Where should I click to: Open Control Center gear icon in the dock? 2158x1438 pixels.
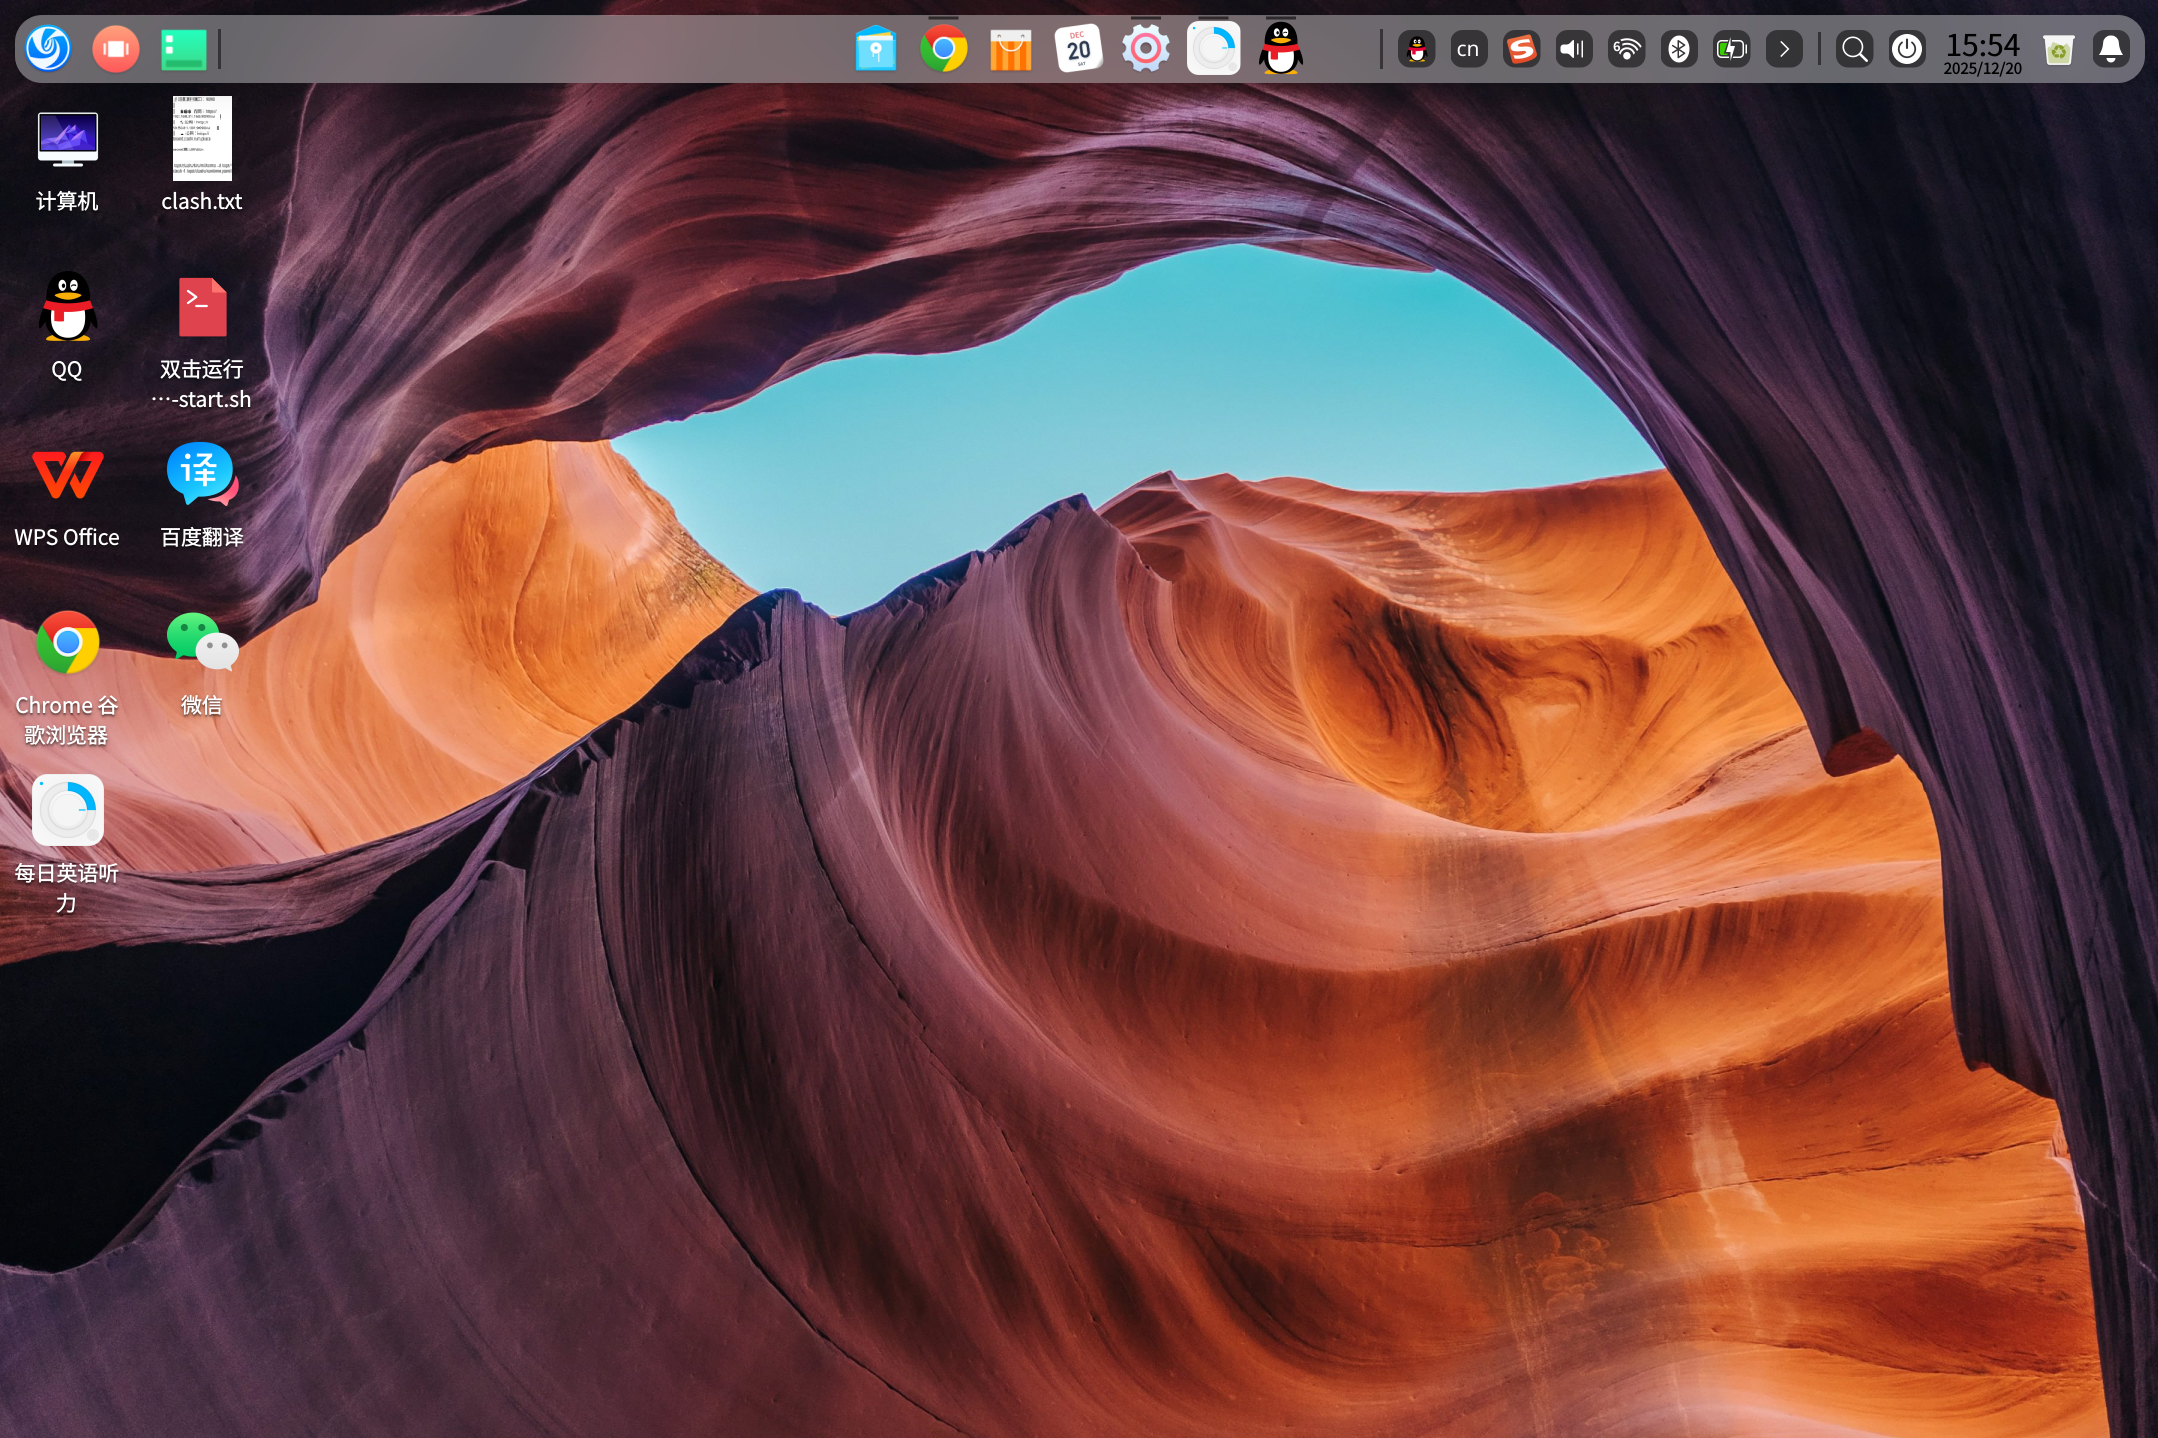click(1146, 48)
